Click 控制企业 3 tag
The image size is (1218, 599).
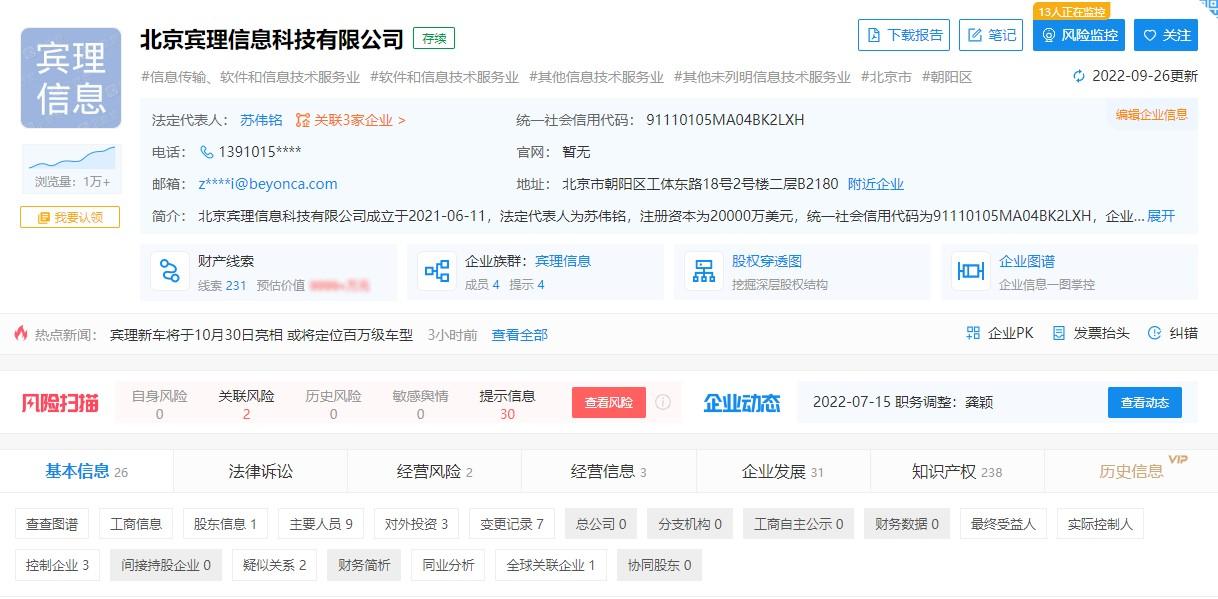coord(57,565)
